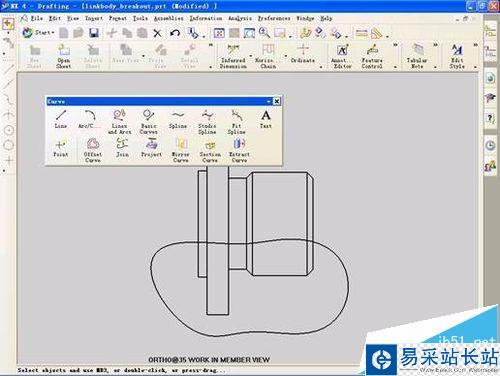Click the graduation cap Training icon in sidebar
The image size is (500, 376).
tap(490, 98)
